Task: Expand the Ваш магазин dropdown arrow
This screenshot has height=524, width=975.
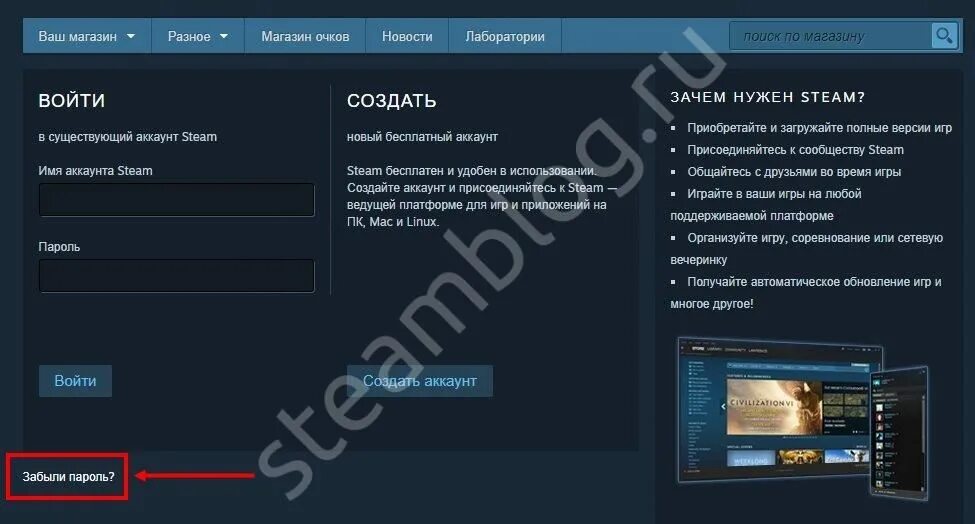Action: (x=131, y=37)
